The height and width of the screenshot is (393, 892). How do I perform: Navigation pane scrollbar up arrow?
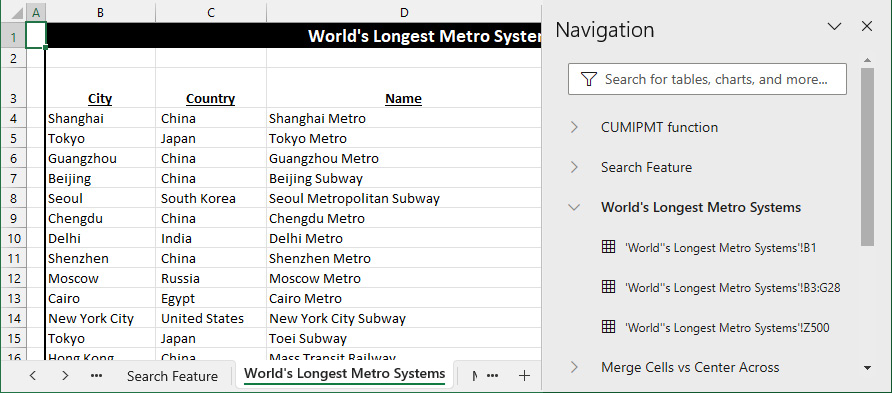pyautogui.click(x=867, y=60)
